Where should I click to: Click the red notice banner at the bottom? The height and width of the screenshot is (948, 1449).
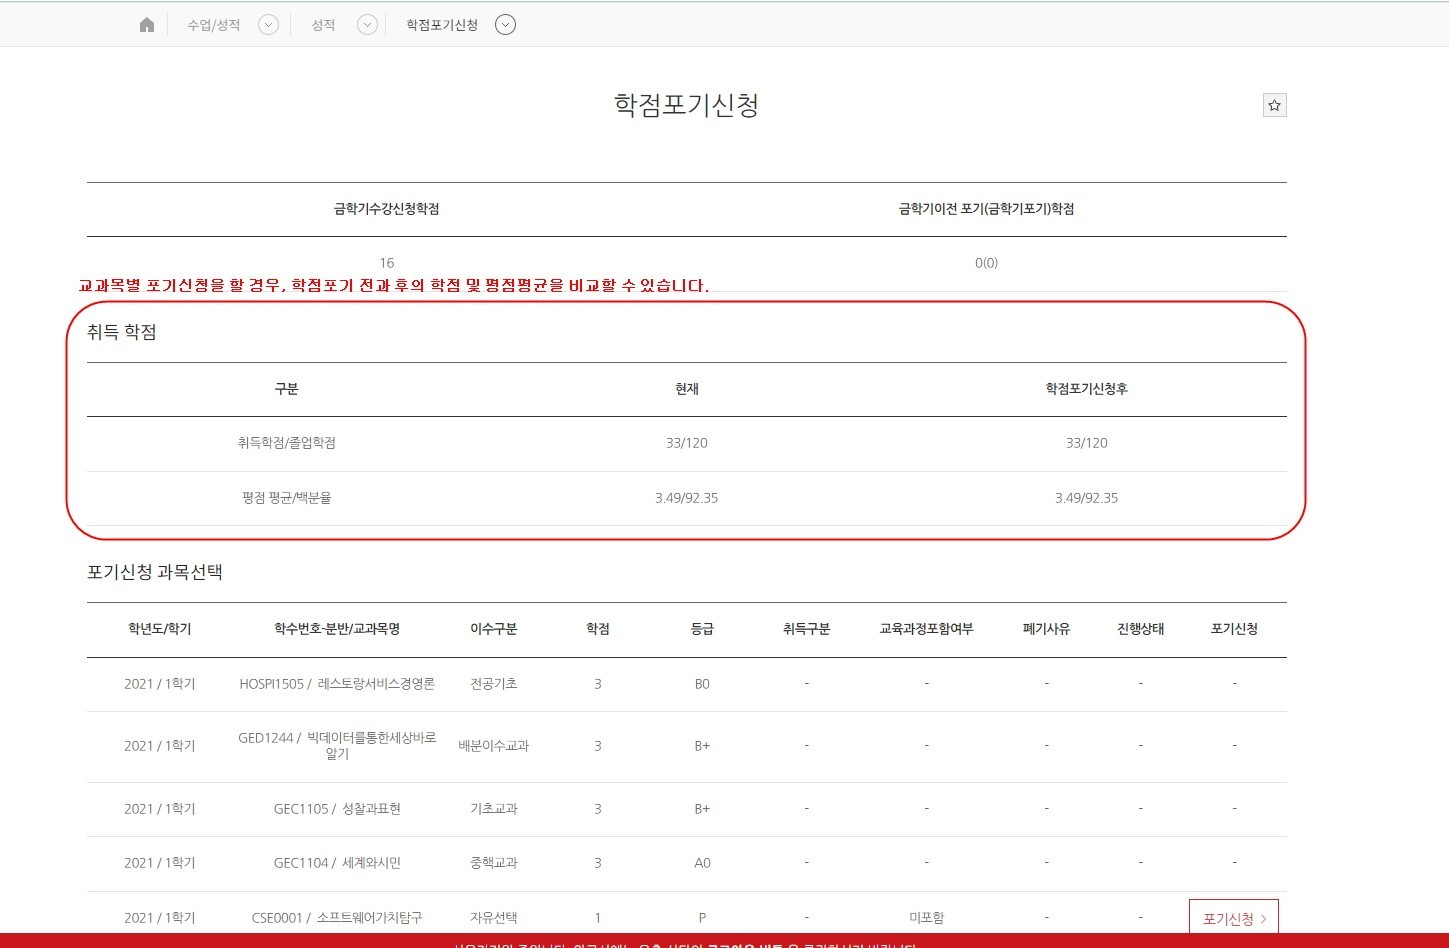point(724,944)
